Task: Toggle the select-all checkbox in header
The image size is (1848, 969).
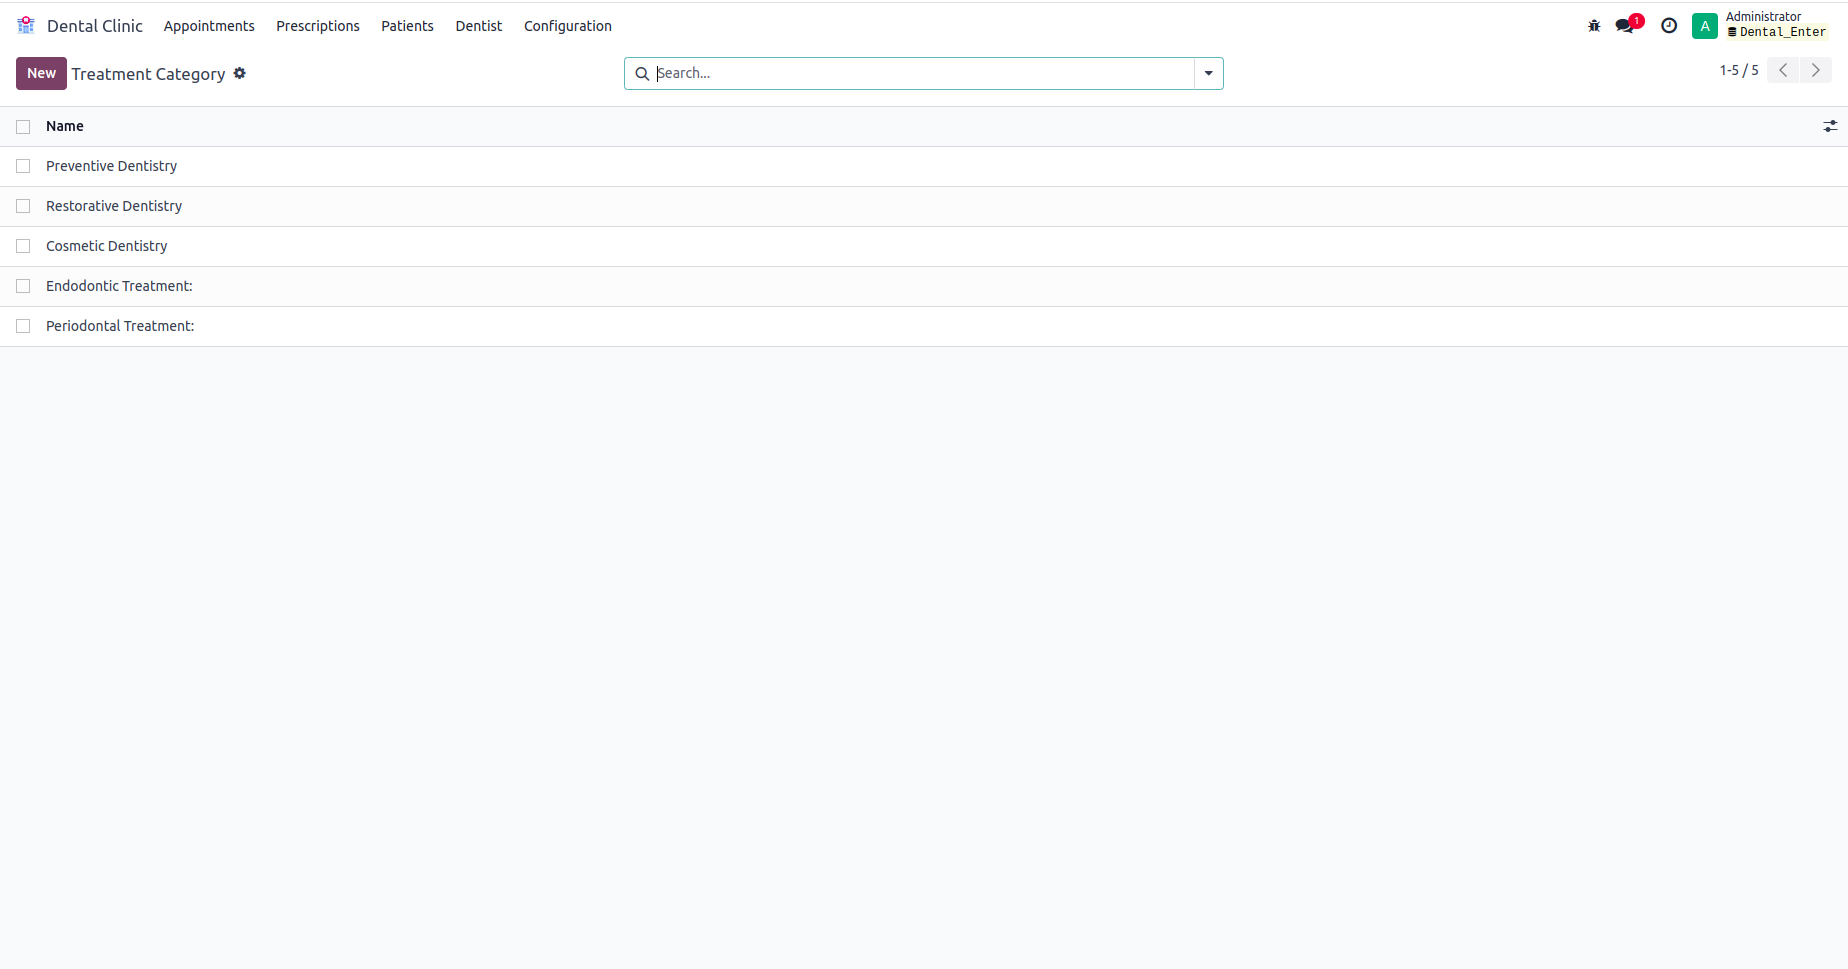Action: pyautogui.click(x=23, y=127)
